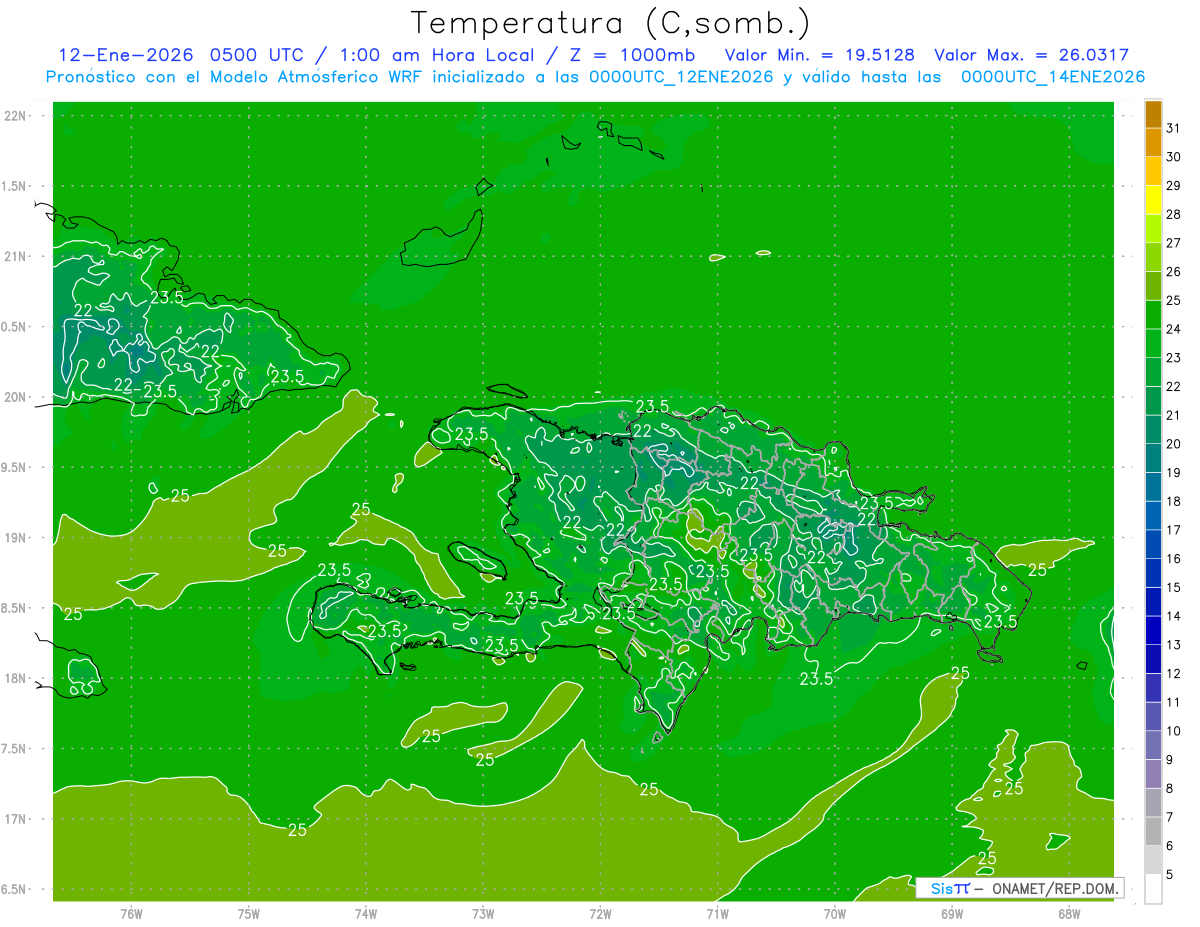Click the dark orange band above legend value 31
Image resolution: width=1200 pixels, height=927 pixels.
[1153, 113]
